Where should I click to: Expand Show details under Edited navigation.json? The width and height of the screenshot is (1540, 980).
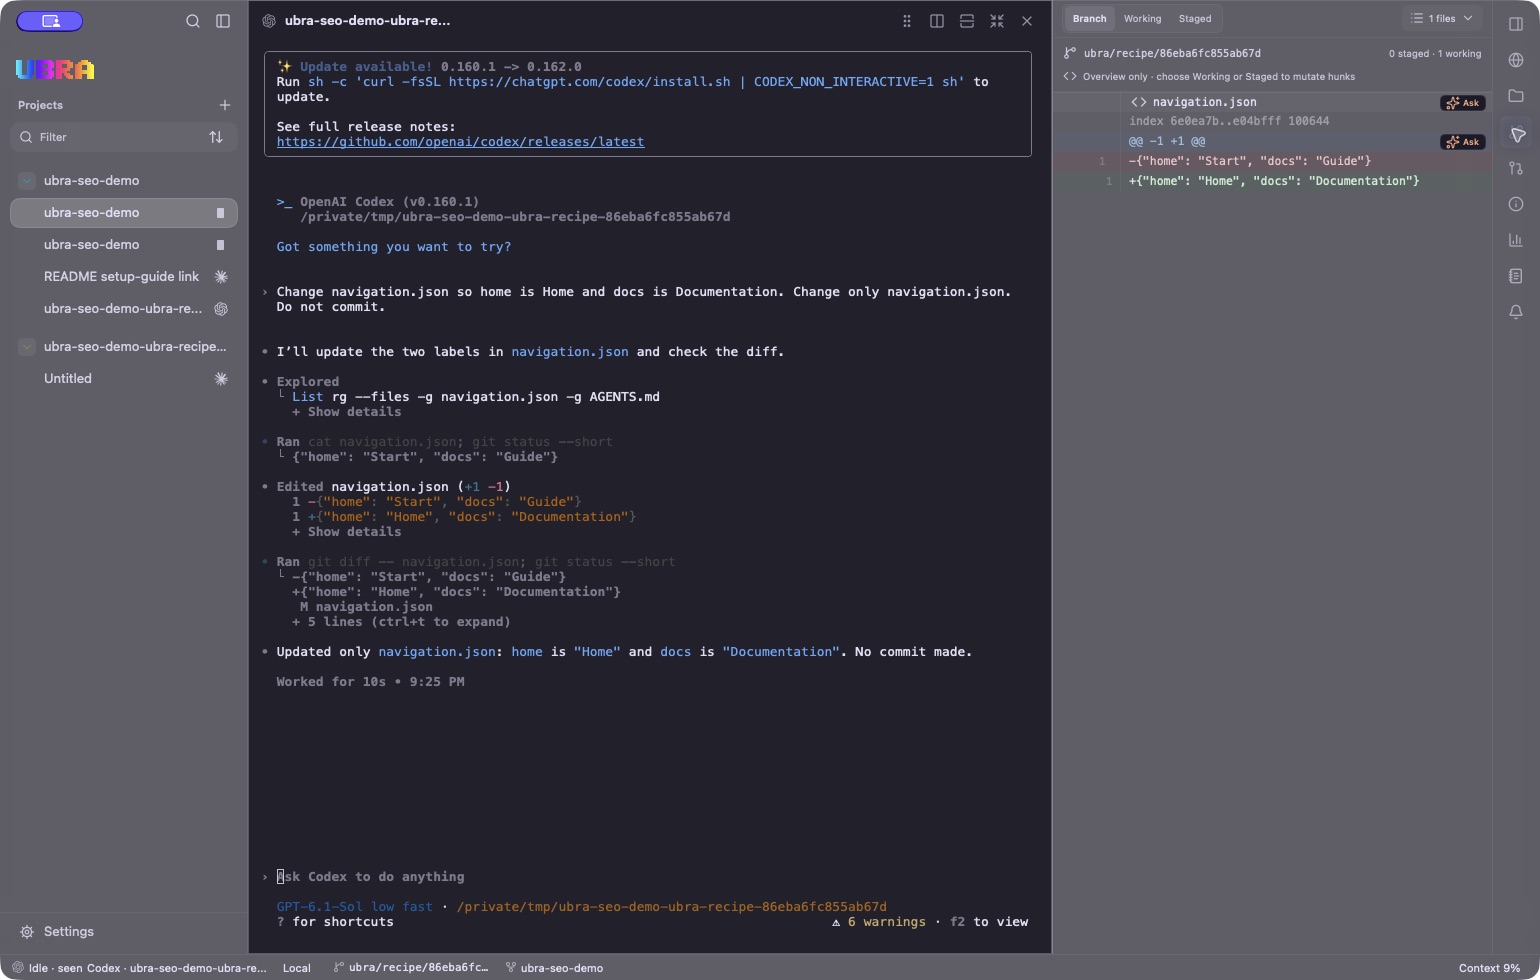pos(347,532)
